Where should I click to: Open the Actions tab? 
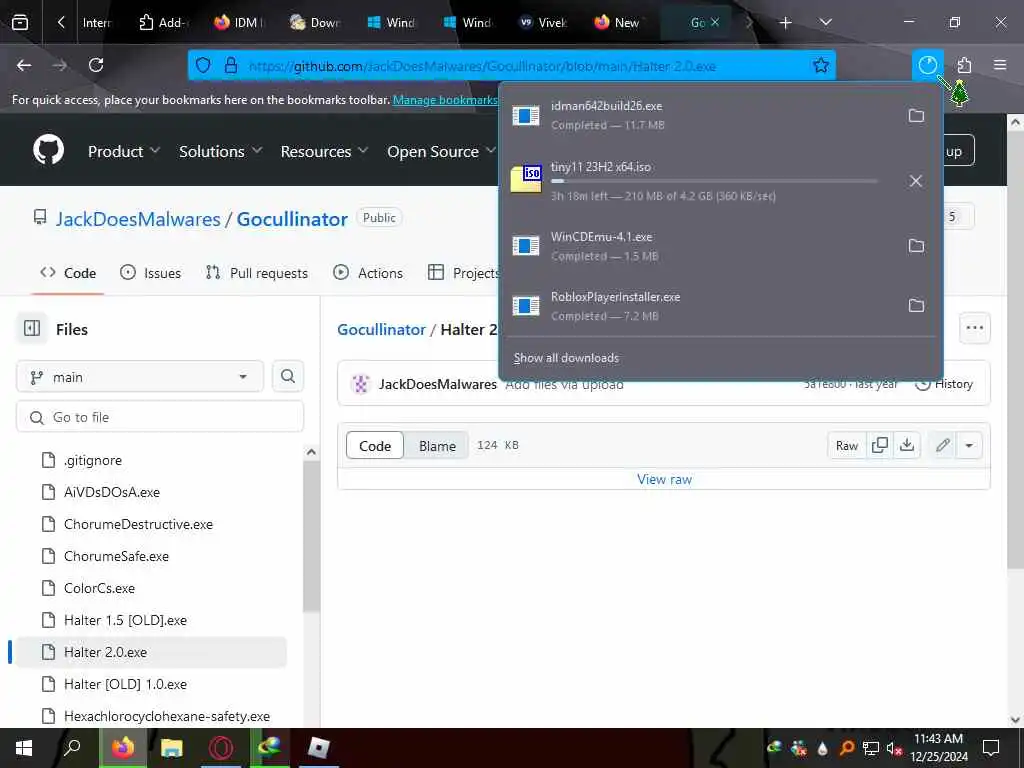[x=368, y=273]
